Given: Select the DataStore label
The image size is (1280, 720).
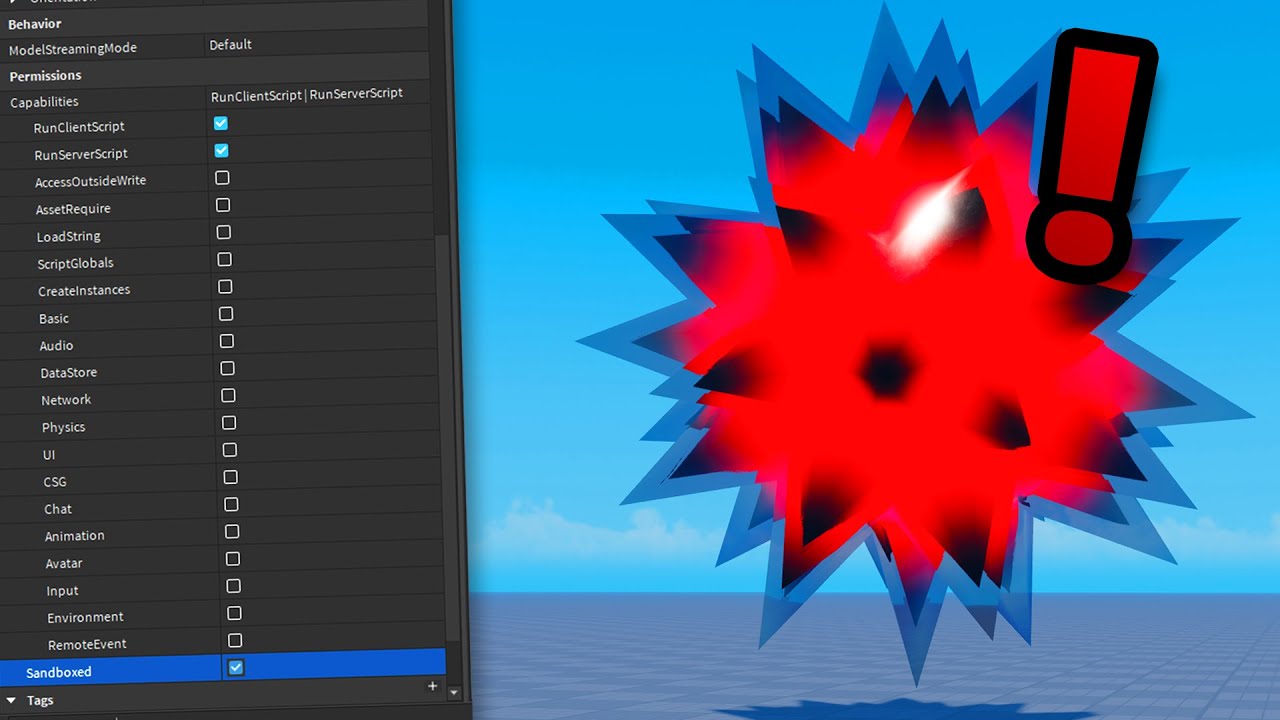Looking at the screenshot, I should [69, 373].
